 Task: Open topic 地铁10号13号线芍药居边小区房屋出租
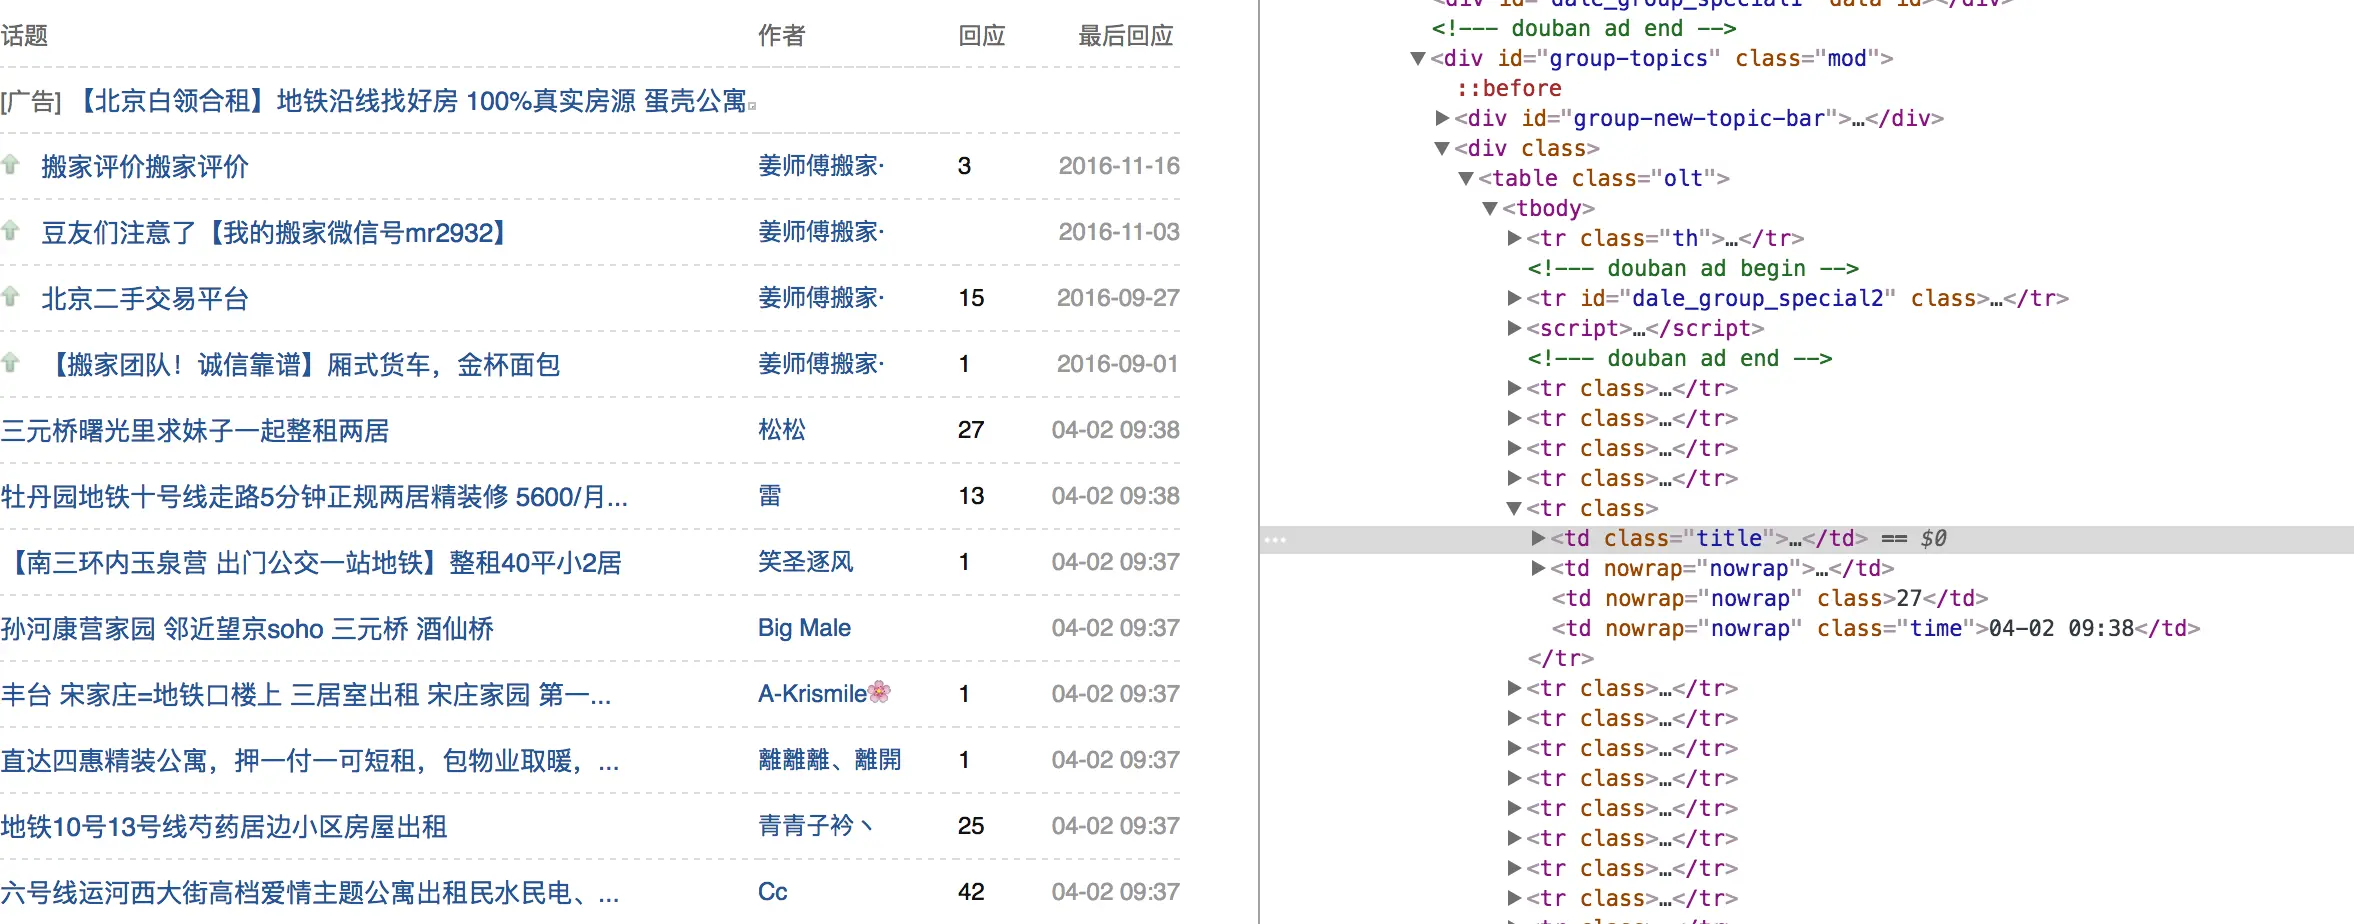pyautogui.click(x=224, y=827)
